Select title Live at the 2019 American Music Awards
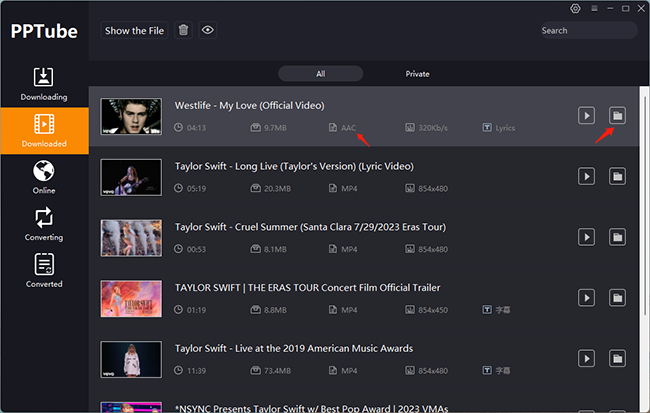The height and width of the screenshot is (413, 650). click(x=294, y=348)
